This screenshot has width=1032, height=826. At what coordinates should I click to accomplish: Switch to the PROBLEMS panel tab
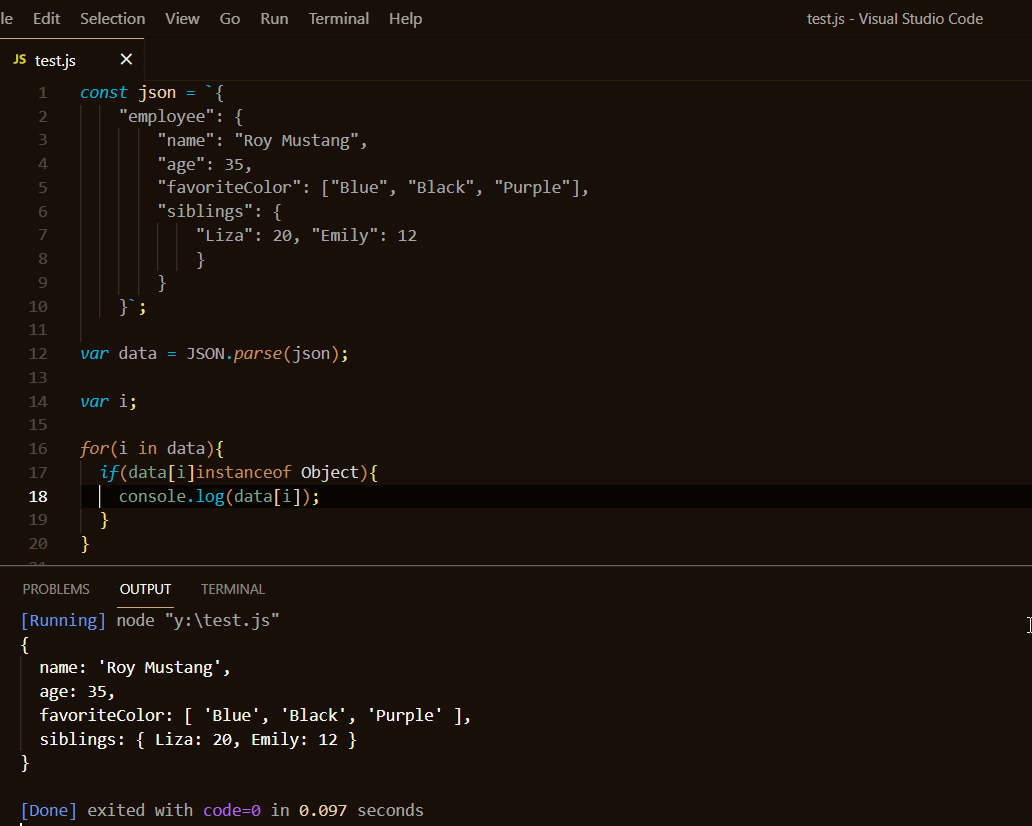(56, 589)
